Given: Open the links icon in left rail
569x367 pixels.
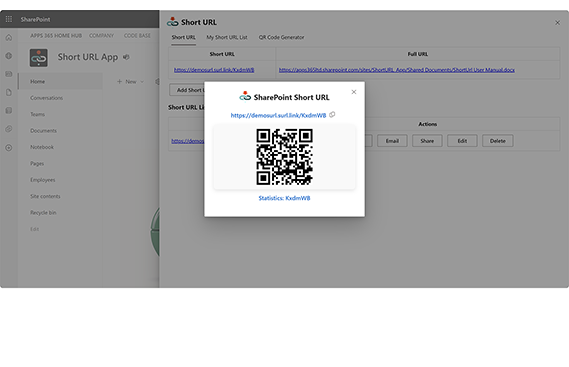Looking at the screenshot, I should pos(9,129).
